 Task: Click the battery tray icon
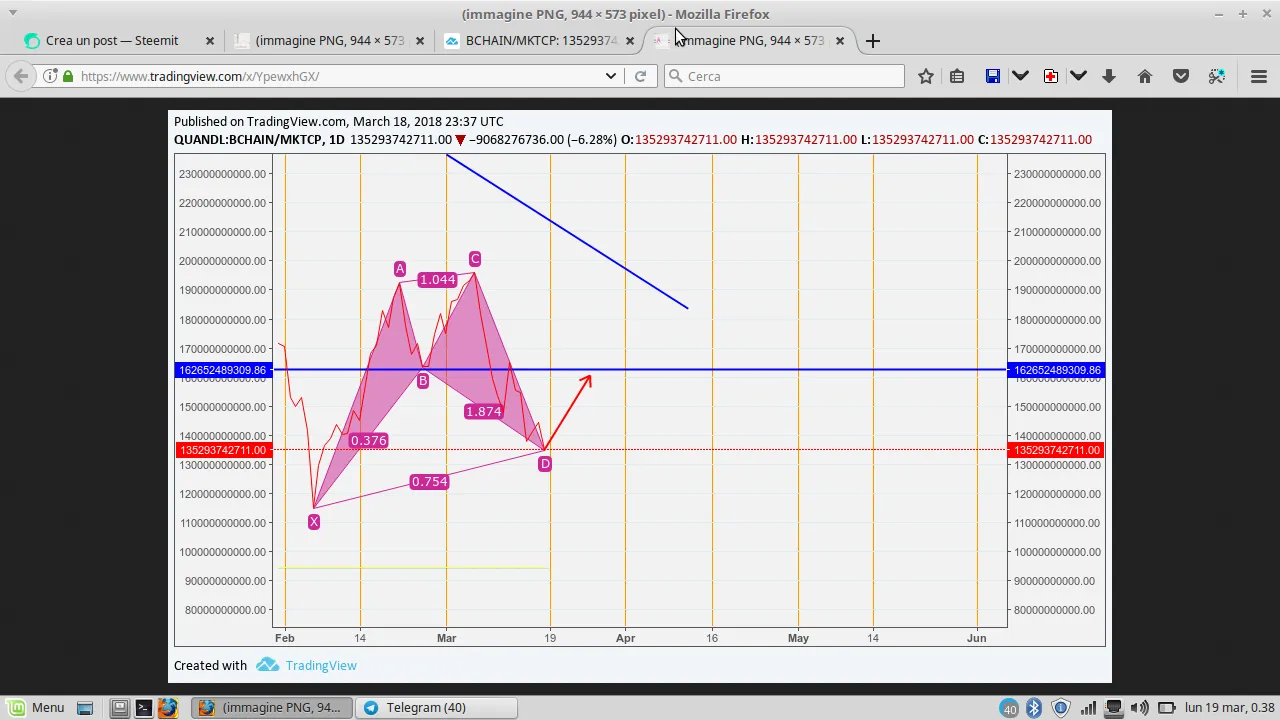(1165, 708)
